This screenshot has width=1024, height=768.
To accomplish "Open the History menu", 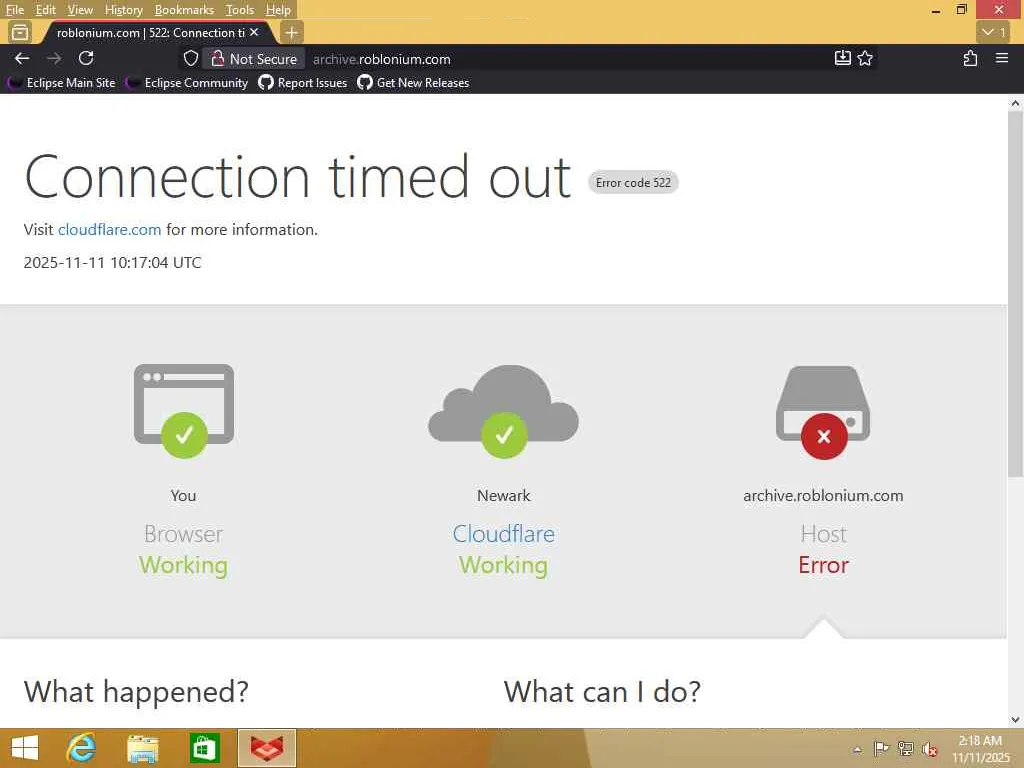I will [123, 10].
